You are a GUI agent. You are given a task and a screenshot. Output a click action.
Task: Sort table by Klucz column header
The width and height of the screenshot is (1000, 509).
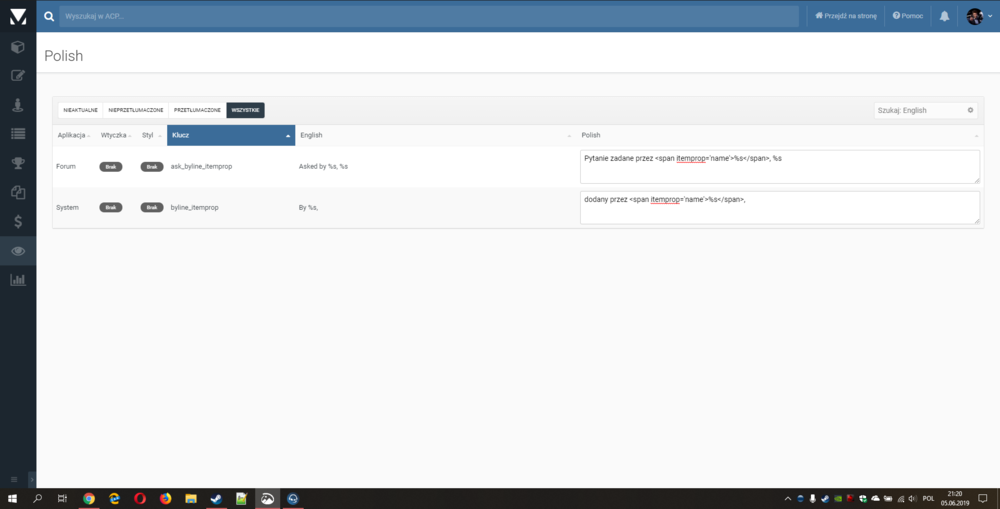(x=231, y=135)
